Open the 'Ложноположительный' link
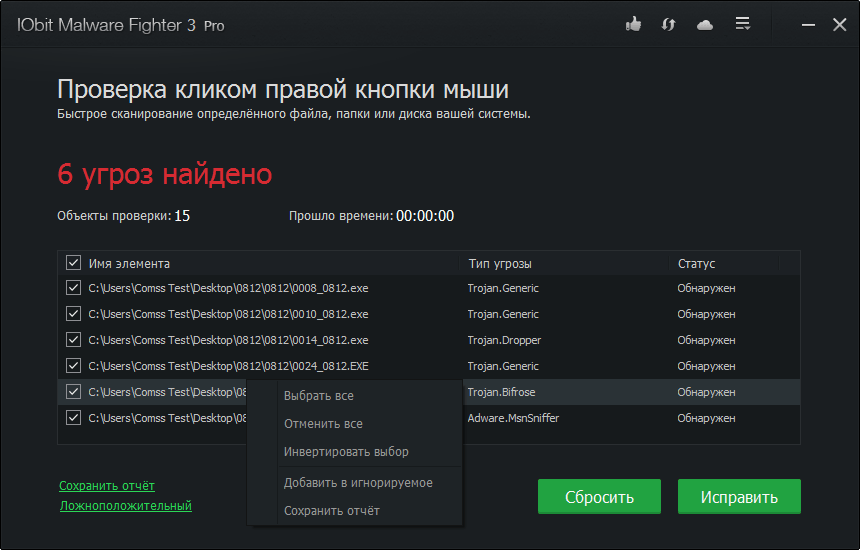The width and height of the screenshot is (860, 550). pos(126,506)
